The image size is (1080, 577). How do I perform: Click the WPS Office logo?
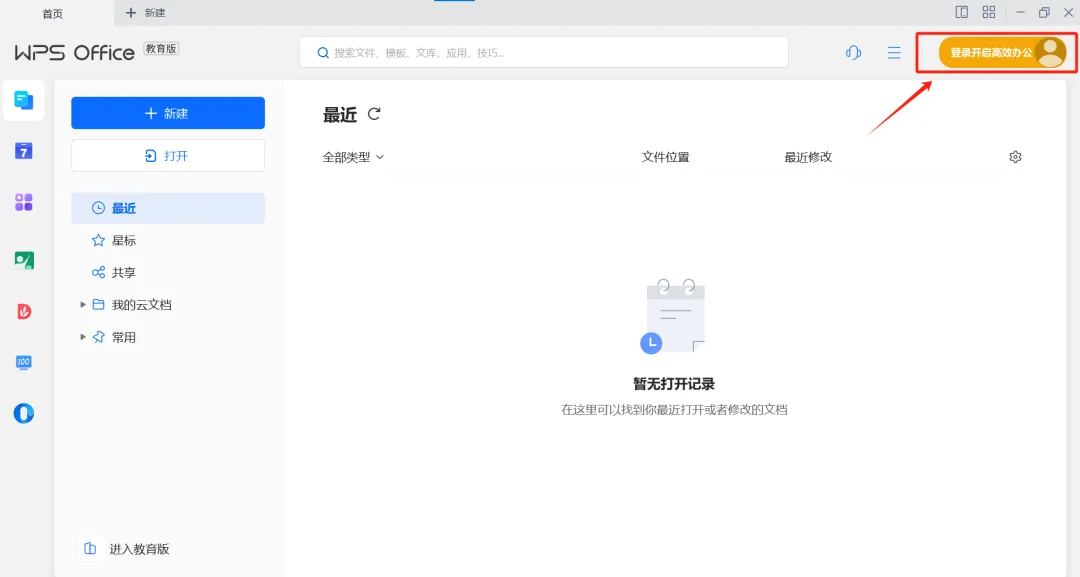point(74,52)
